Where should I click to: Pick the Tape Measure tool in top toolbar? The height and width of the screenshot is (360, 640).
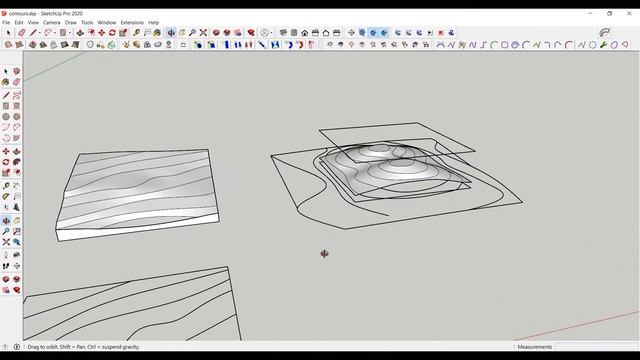pyautogui.click(x=136, y=33)
